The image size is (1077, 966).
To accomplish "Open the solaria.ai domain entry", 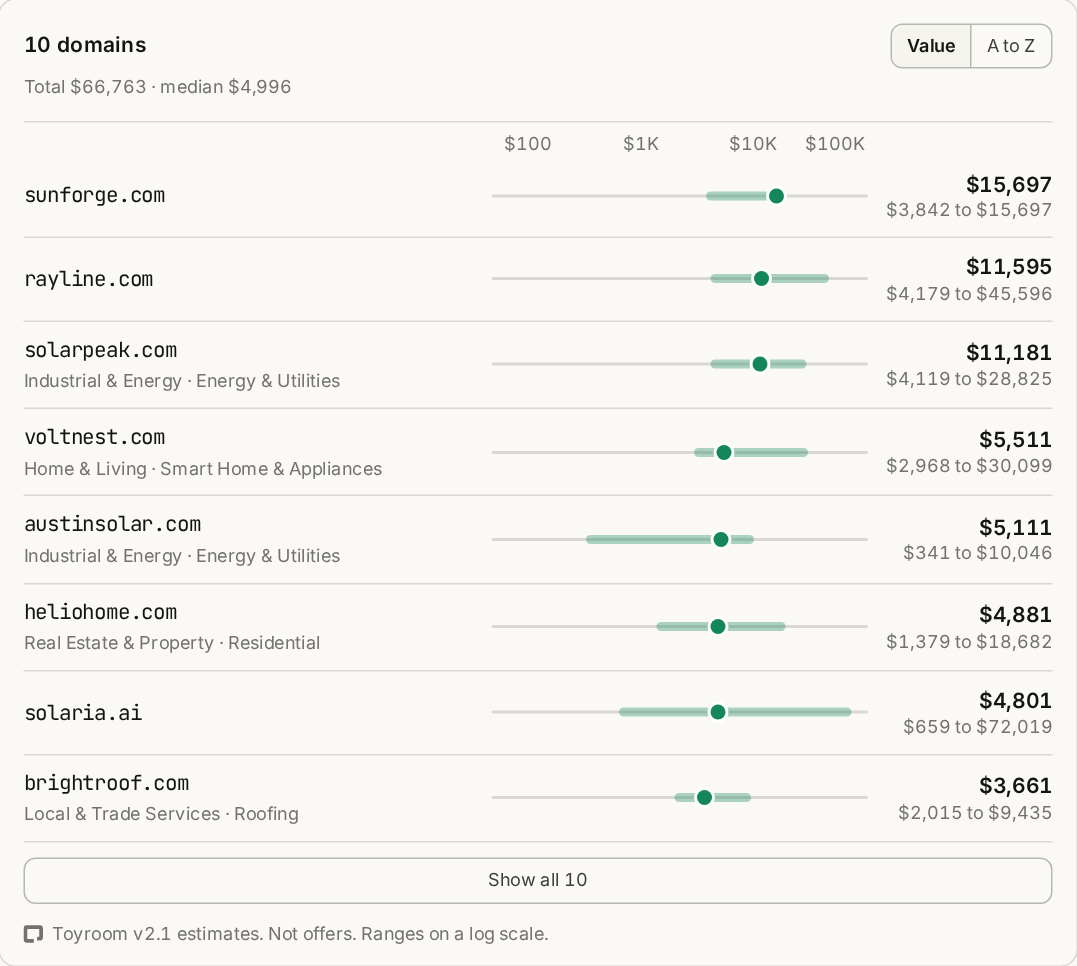I will (538, 713).
